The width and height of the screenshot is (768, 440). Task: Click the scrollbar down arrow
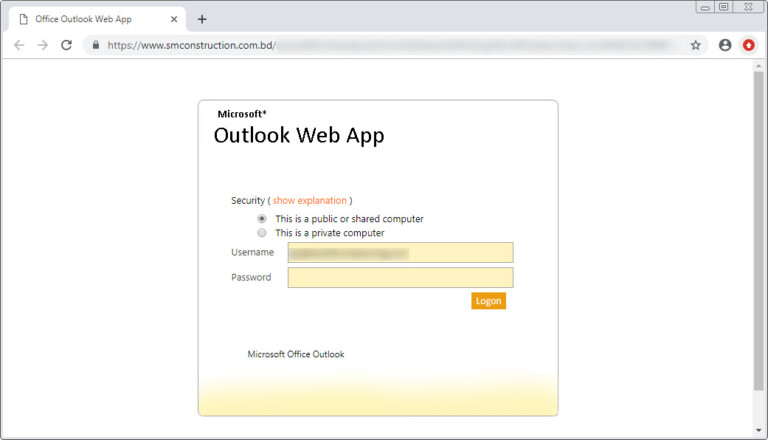pos(759,431)
